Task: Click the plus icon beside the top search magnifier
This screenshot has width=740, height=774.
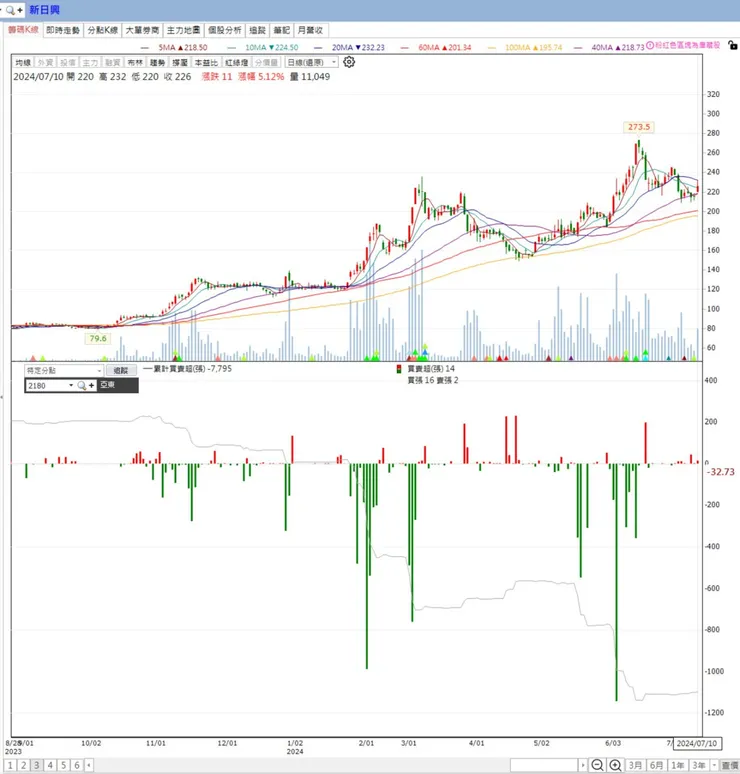Action: pyautogui.click(x=20, y=10)
